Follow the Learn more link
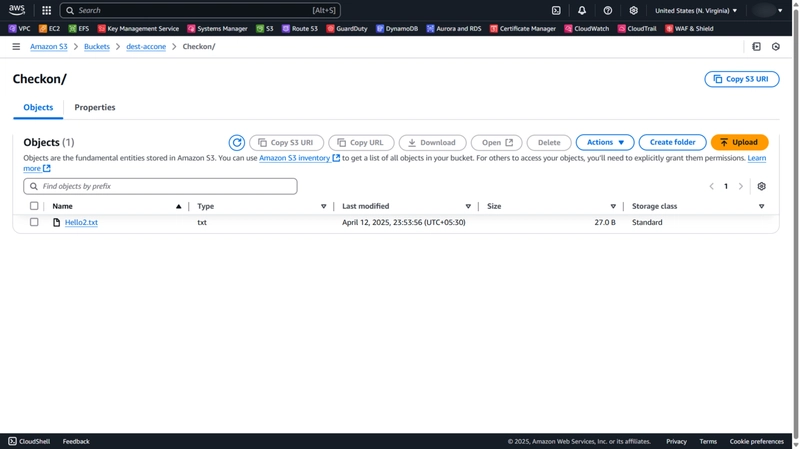800x449 pixels. point(757,158)
